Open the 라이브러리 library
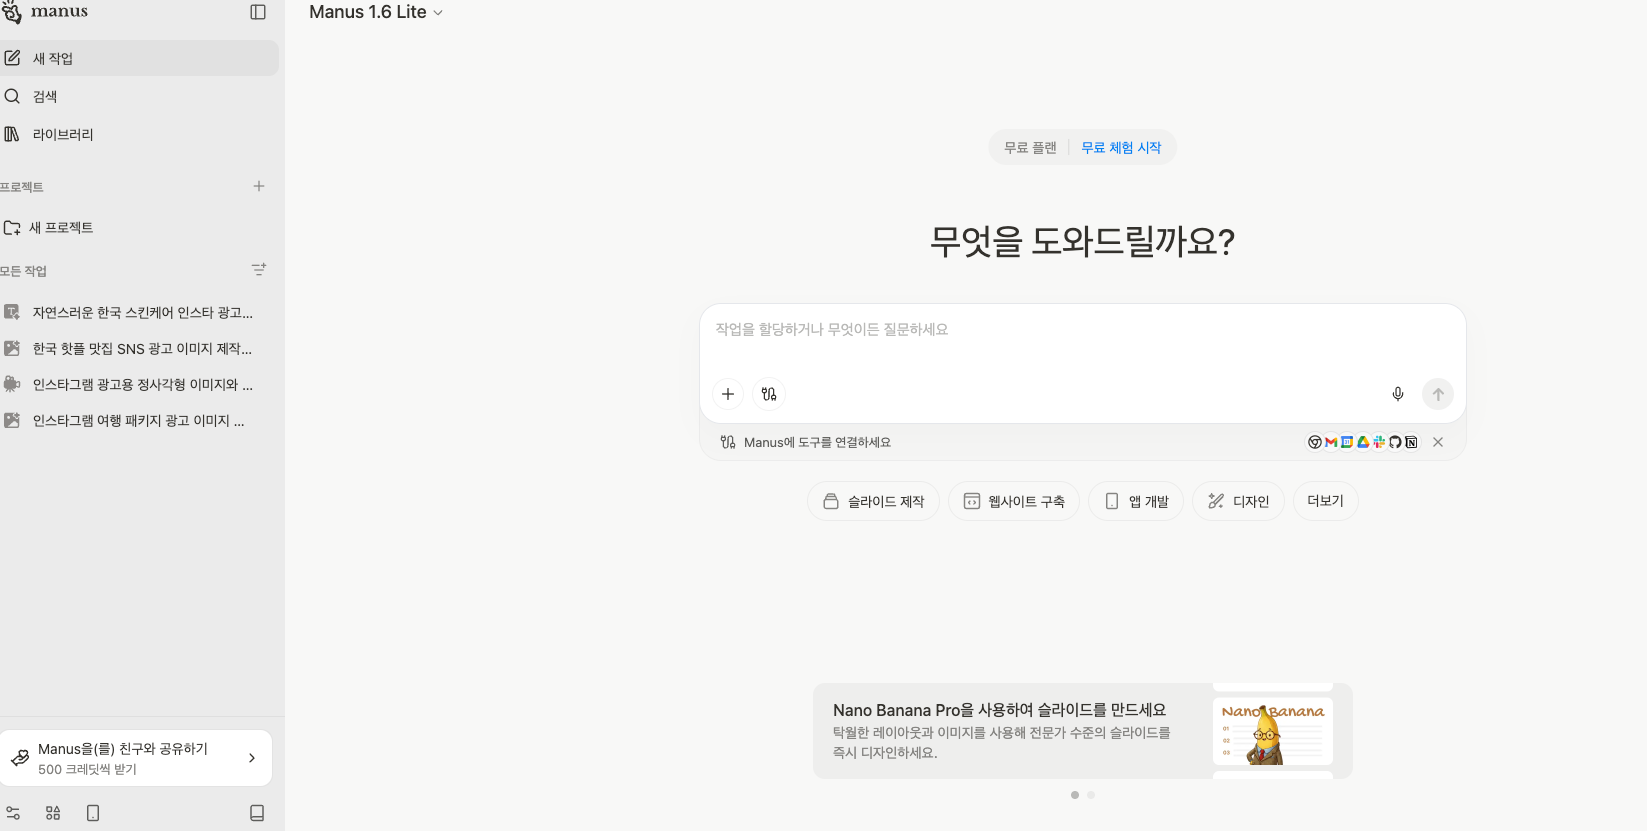Image resolution: width=1647 pixels, height=831 pixels. (62, 134)
